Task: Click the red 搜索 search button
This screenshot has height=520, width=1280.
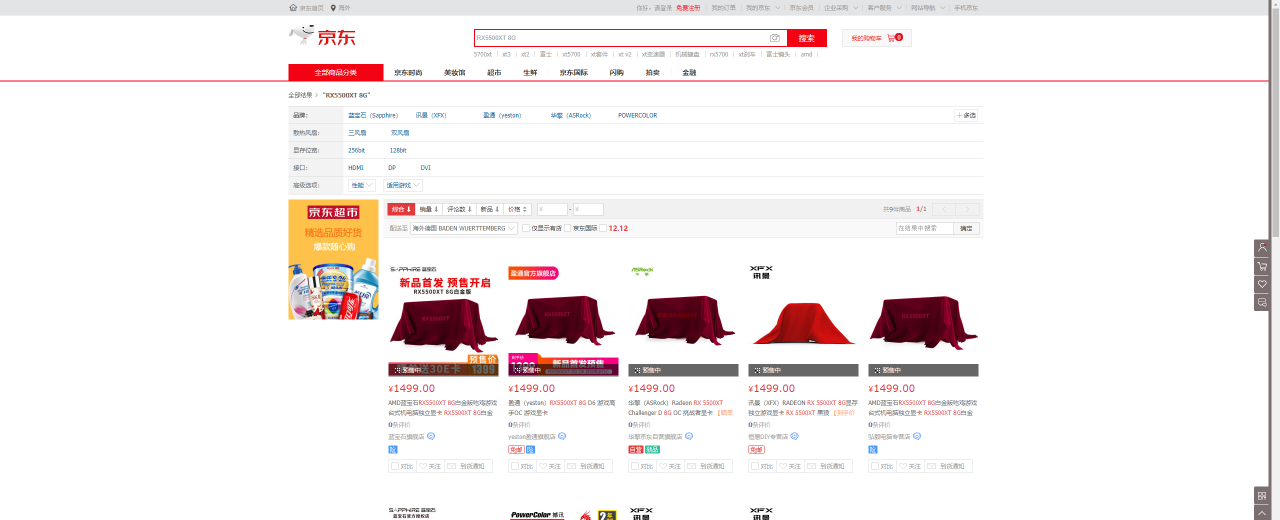Action: [807, 38]
